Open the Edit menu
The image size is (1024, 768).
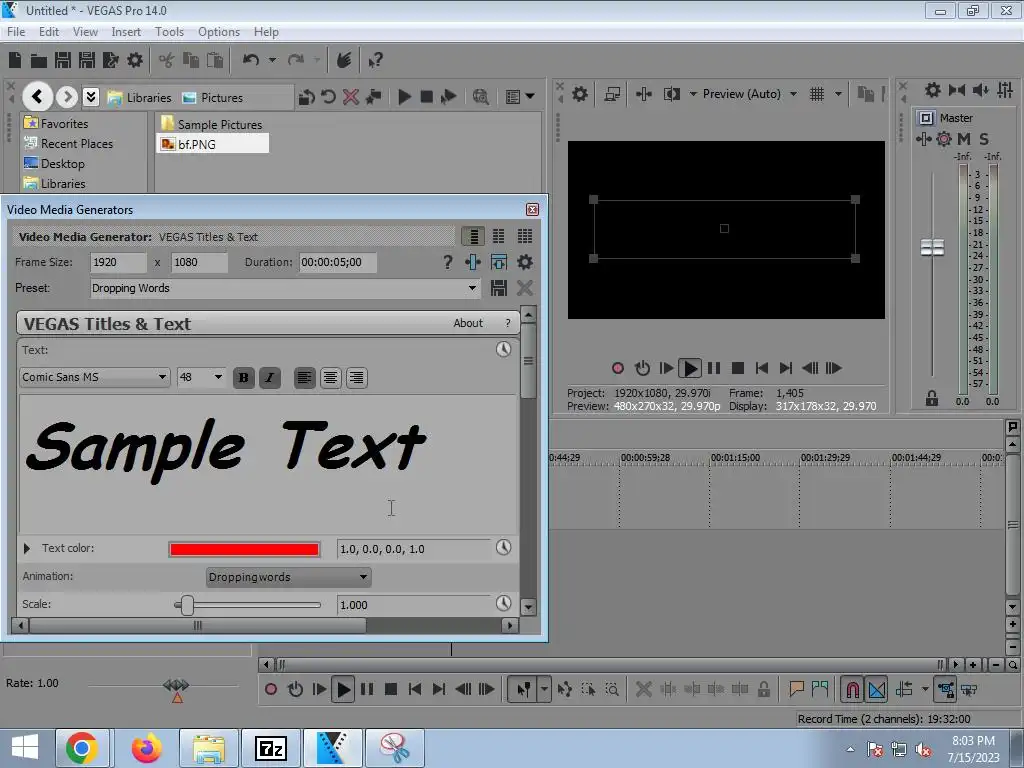[x=49, y=32]
